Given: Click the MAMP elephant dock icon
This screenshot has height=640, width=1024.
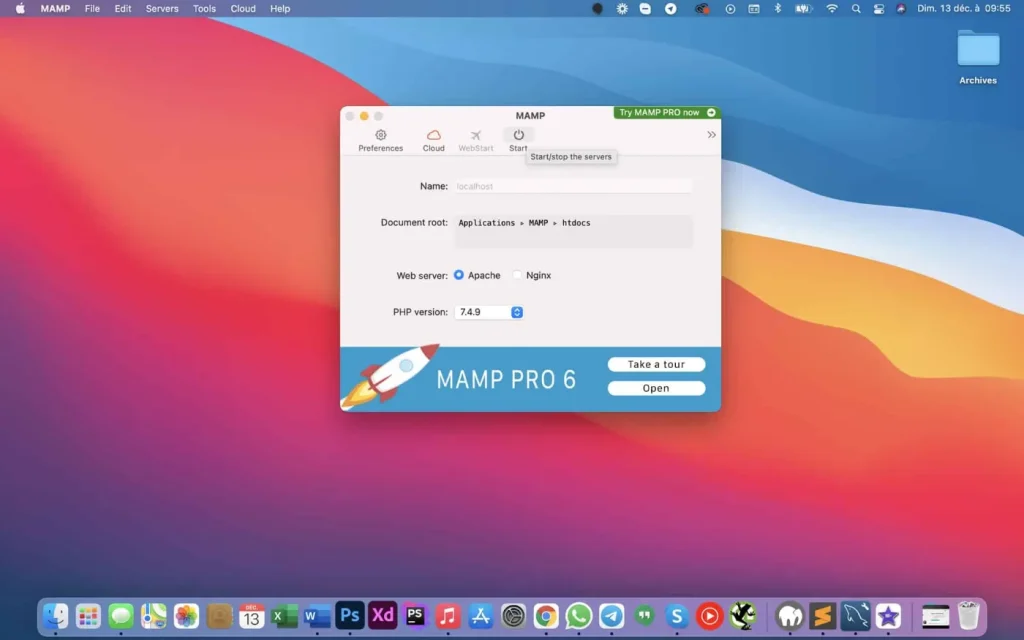Looking at the screenshot, I should (790, 616).
